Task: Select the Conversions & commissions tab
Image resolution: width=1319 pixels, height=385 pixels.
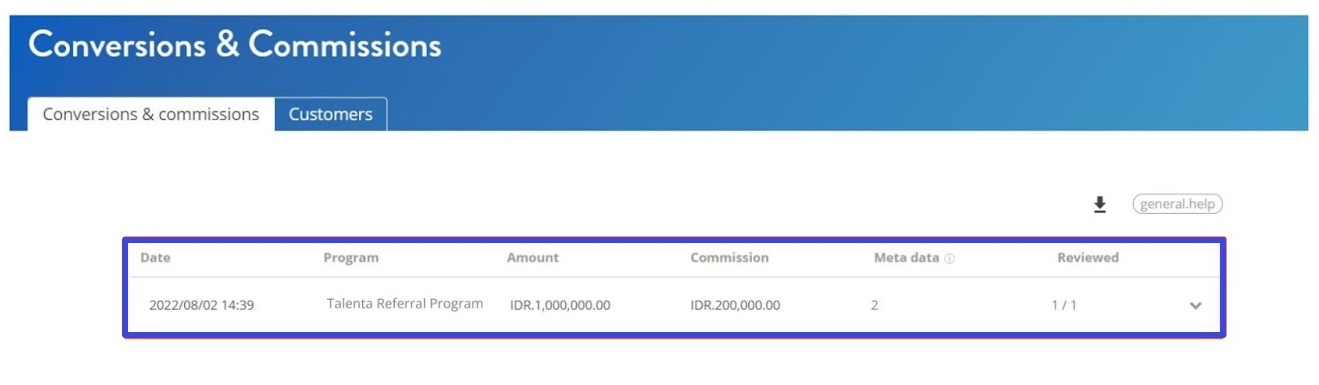Action: pyautogui.click(x=151, y=114)
